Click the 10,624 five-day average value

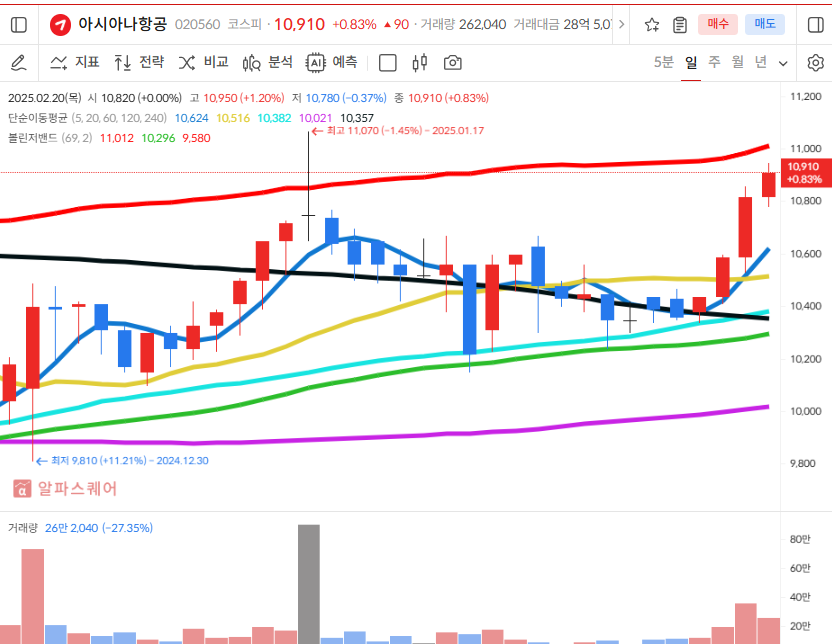(x=192, y=118)
